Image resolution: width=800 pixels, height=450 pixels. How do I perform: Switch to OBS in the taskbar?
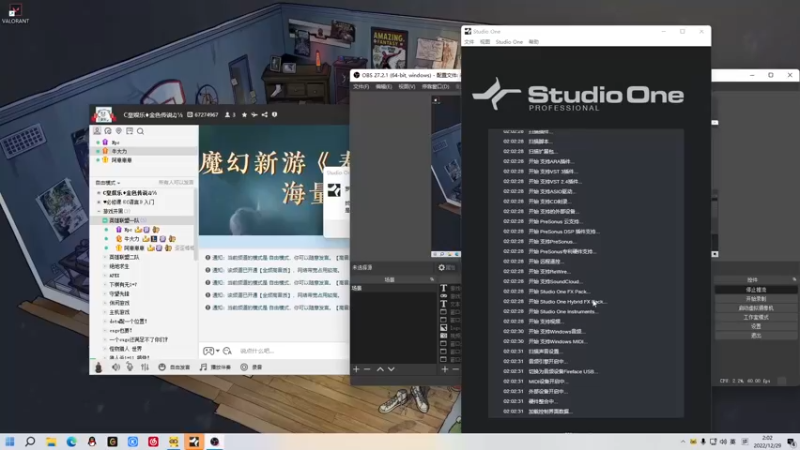(x=214, y=441)
